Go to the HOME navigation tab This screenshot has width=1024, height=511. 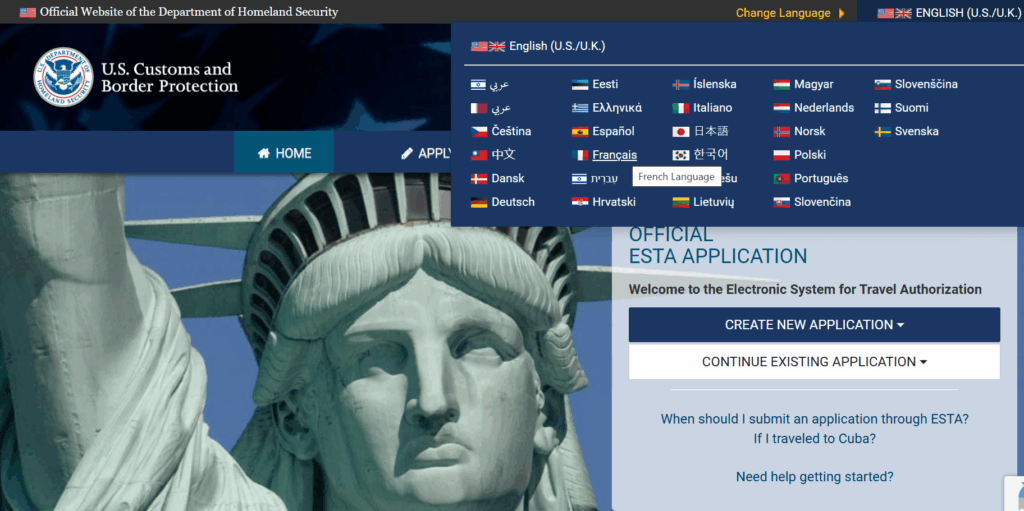pyautogui.click(x=284, y=153)
